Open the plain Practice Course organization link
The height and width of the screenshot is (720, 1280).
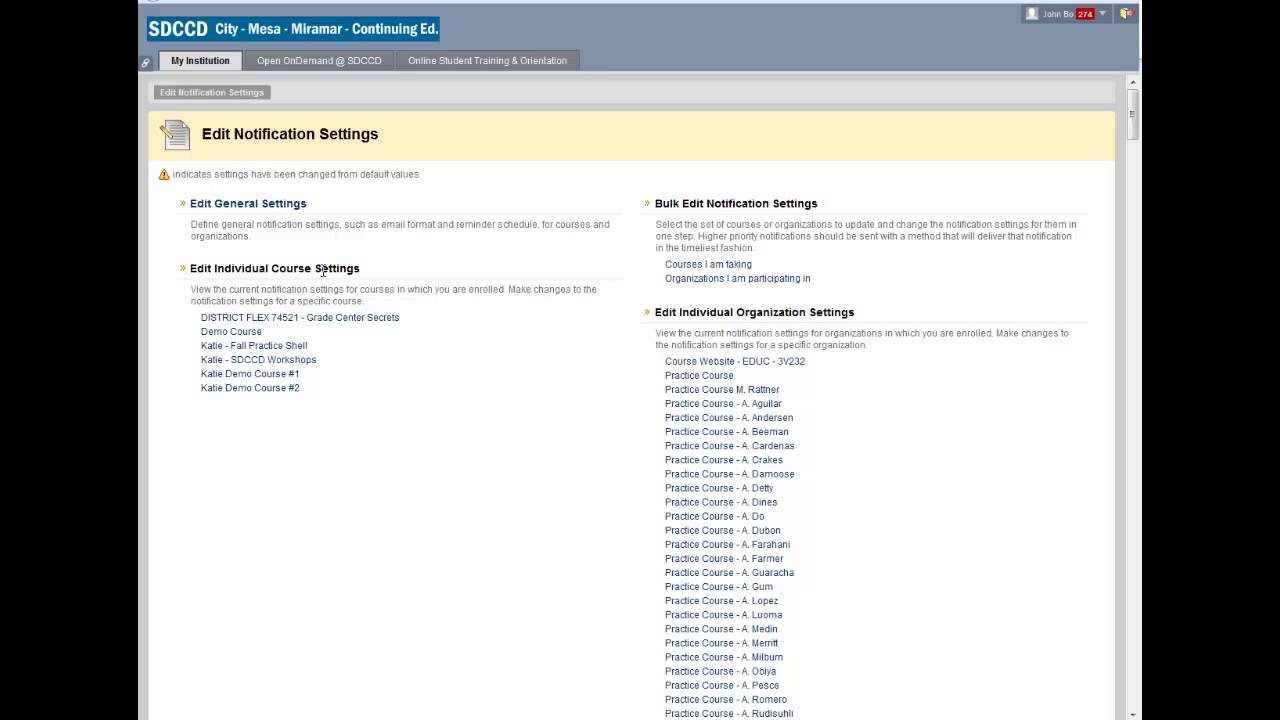tap(699, 376)
